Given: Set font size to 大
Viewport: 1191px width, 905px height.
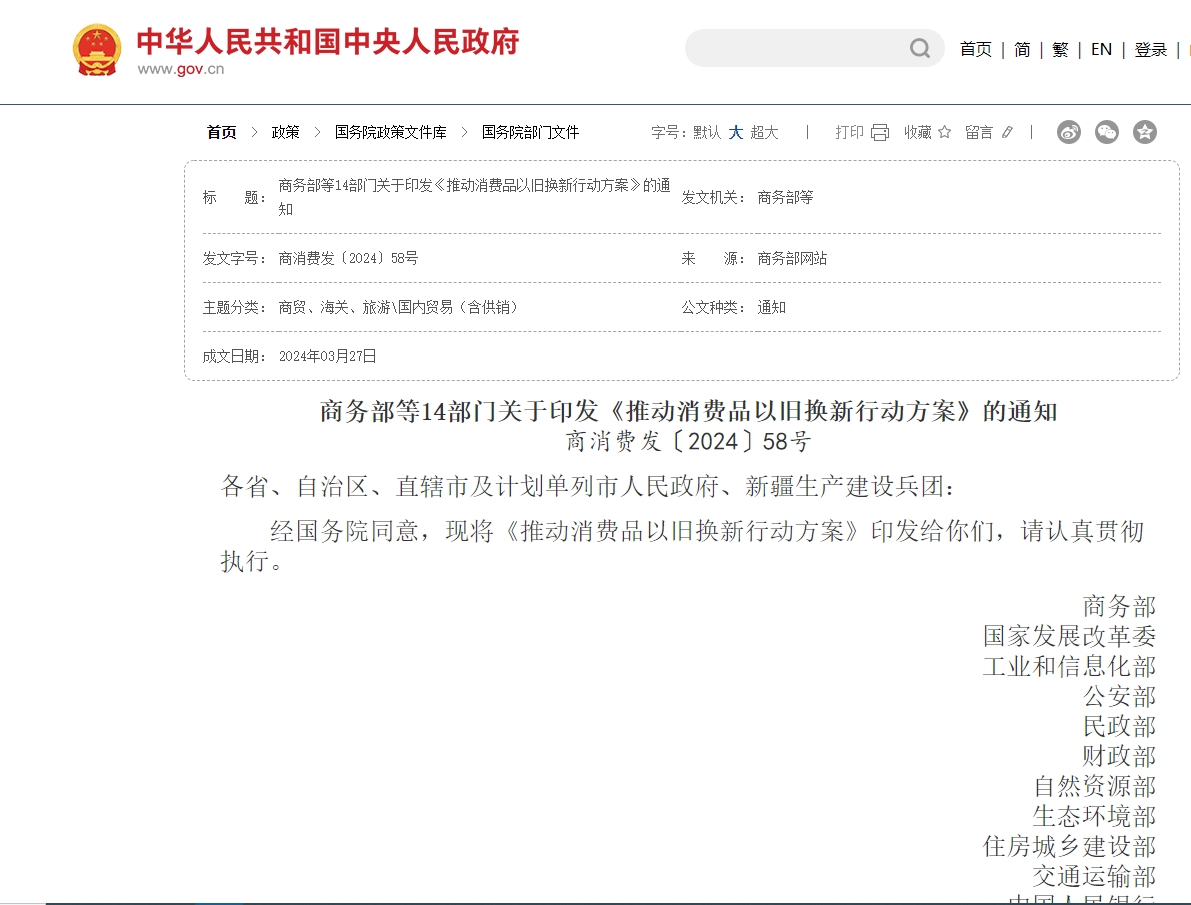Looking at the screenshot, I should tap(736, 132).
